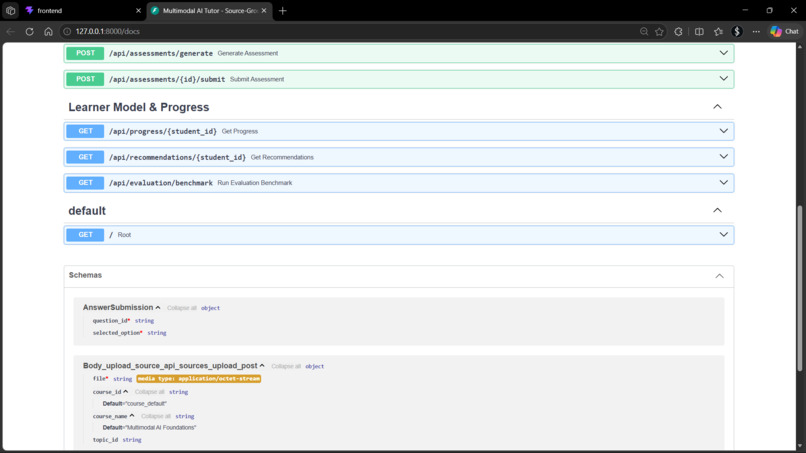Click the /api/evaluation/benchmark path text
This screenshot has width=806, height=453.
tap(160, 183)
